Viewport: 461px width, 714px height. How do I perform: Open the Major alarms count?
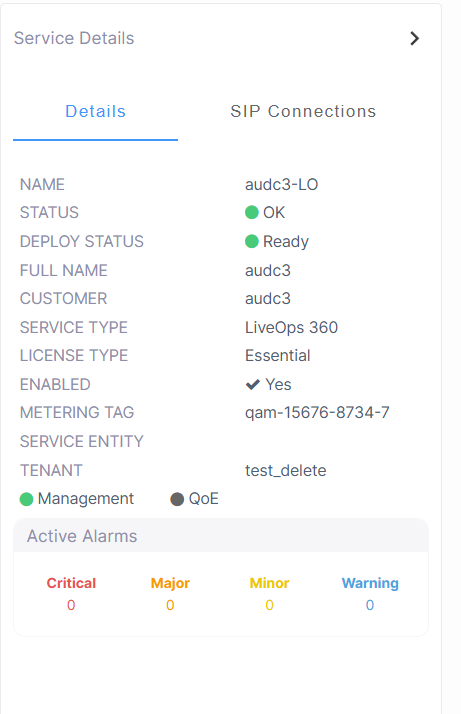point(170,605)
